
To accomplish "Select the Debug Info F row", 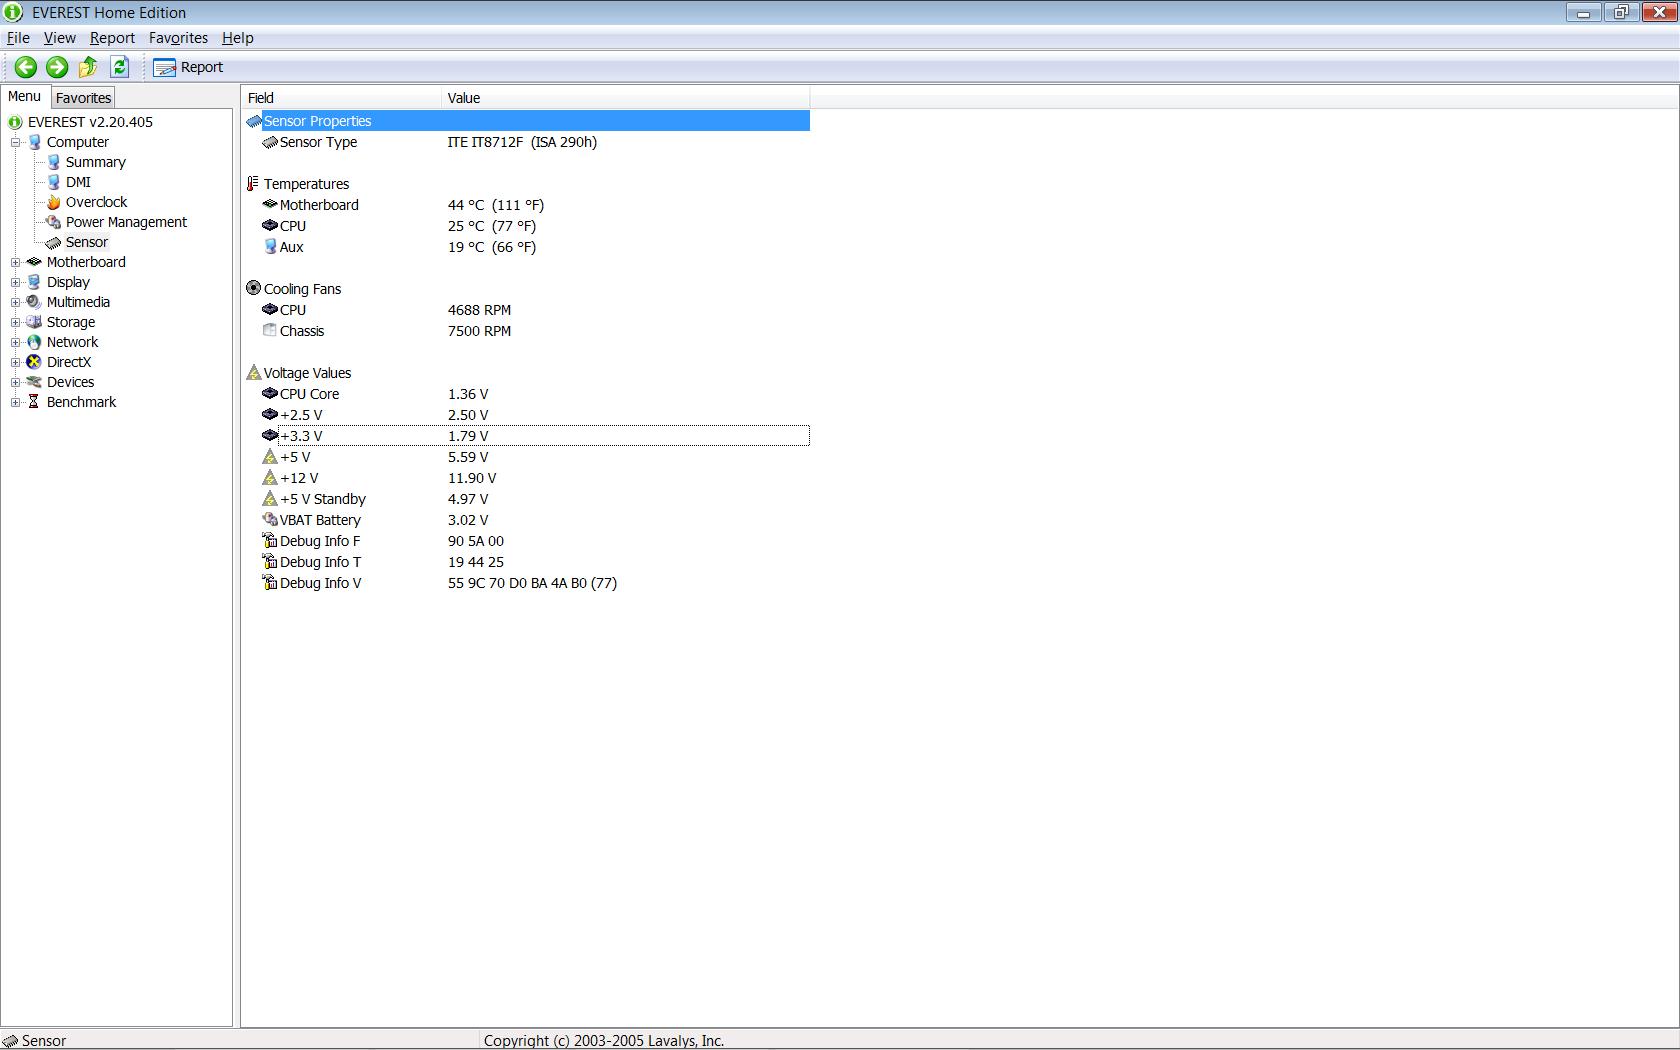I will (x=527, y=541).
